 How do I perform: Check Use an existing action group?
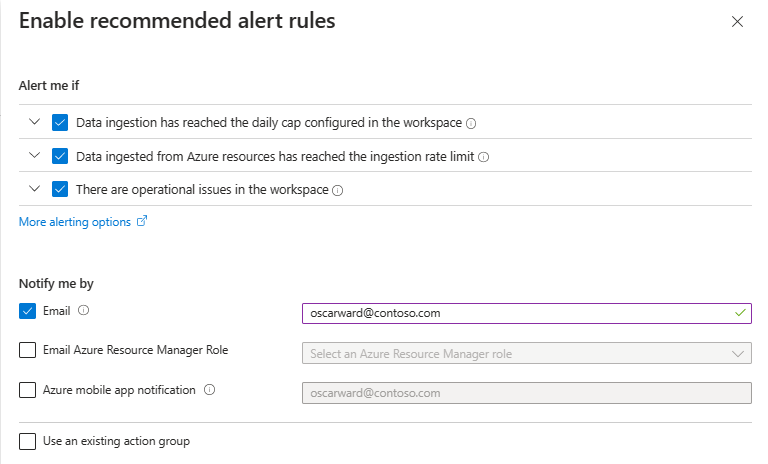pyautogui.click(x=27, y=441)
